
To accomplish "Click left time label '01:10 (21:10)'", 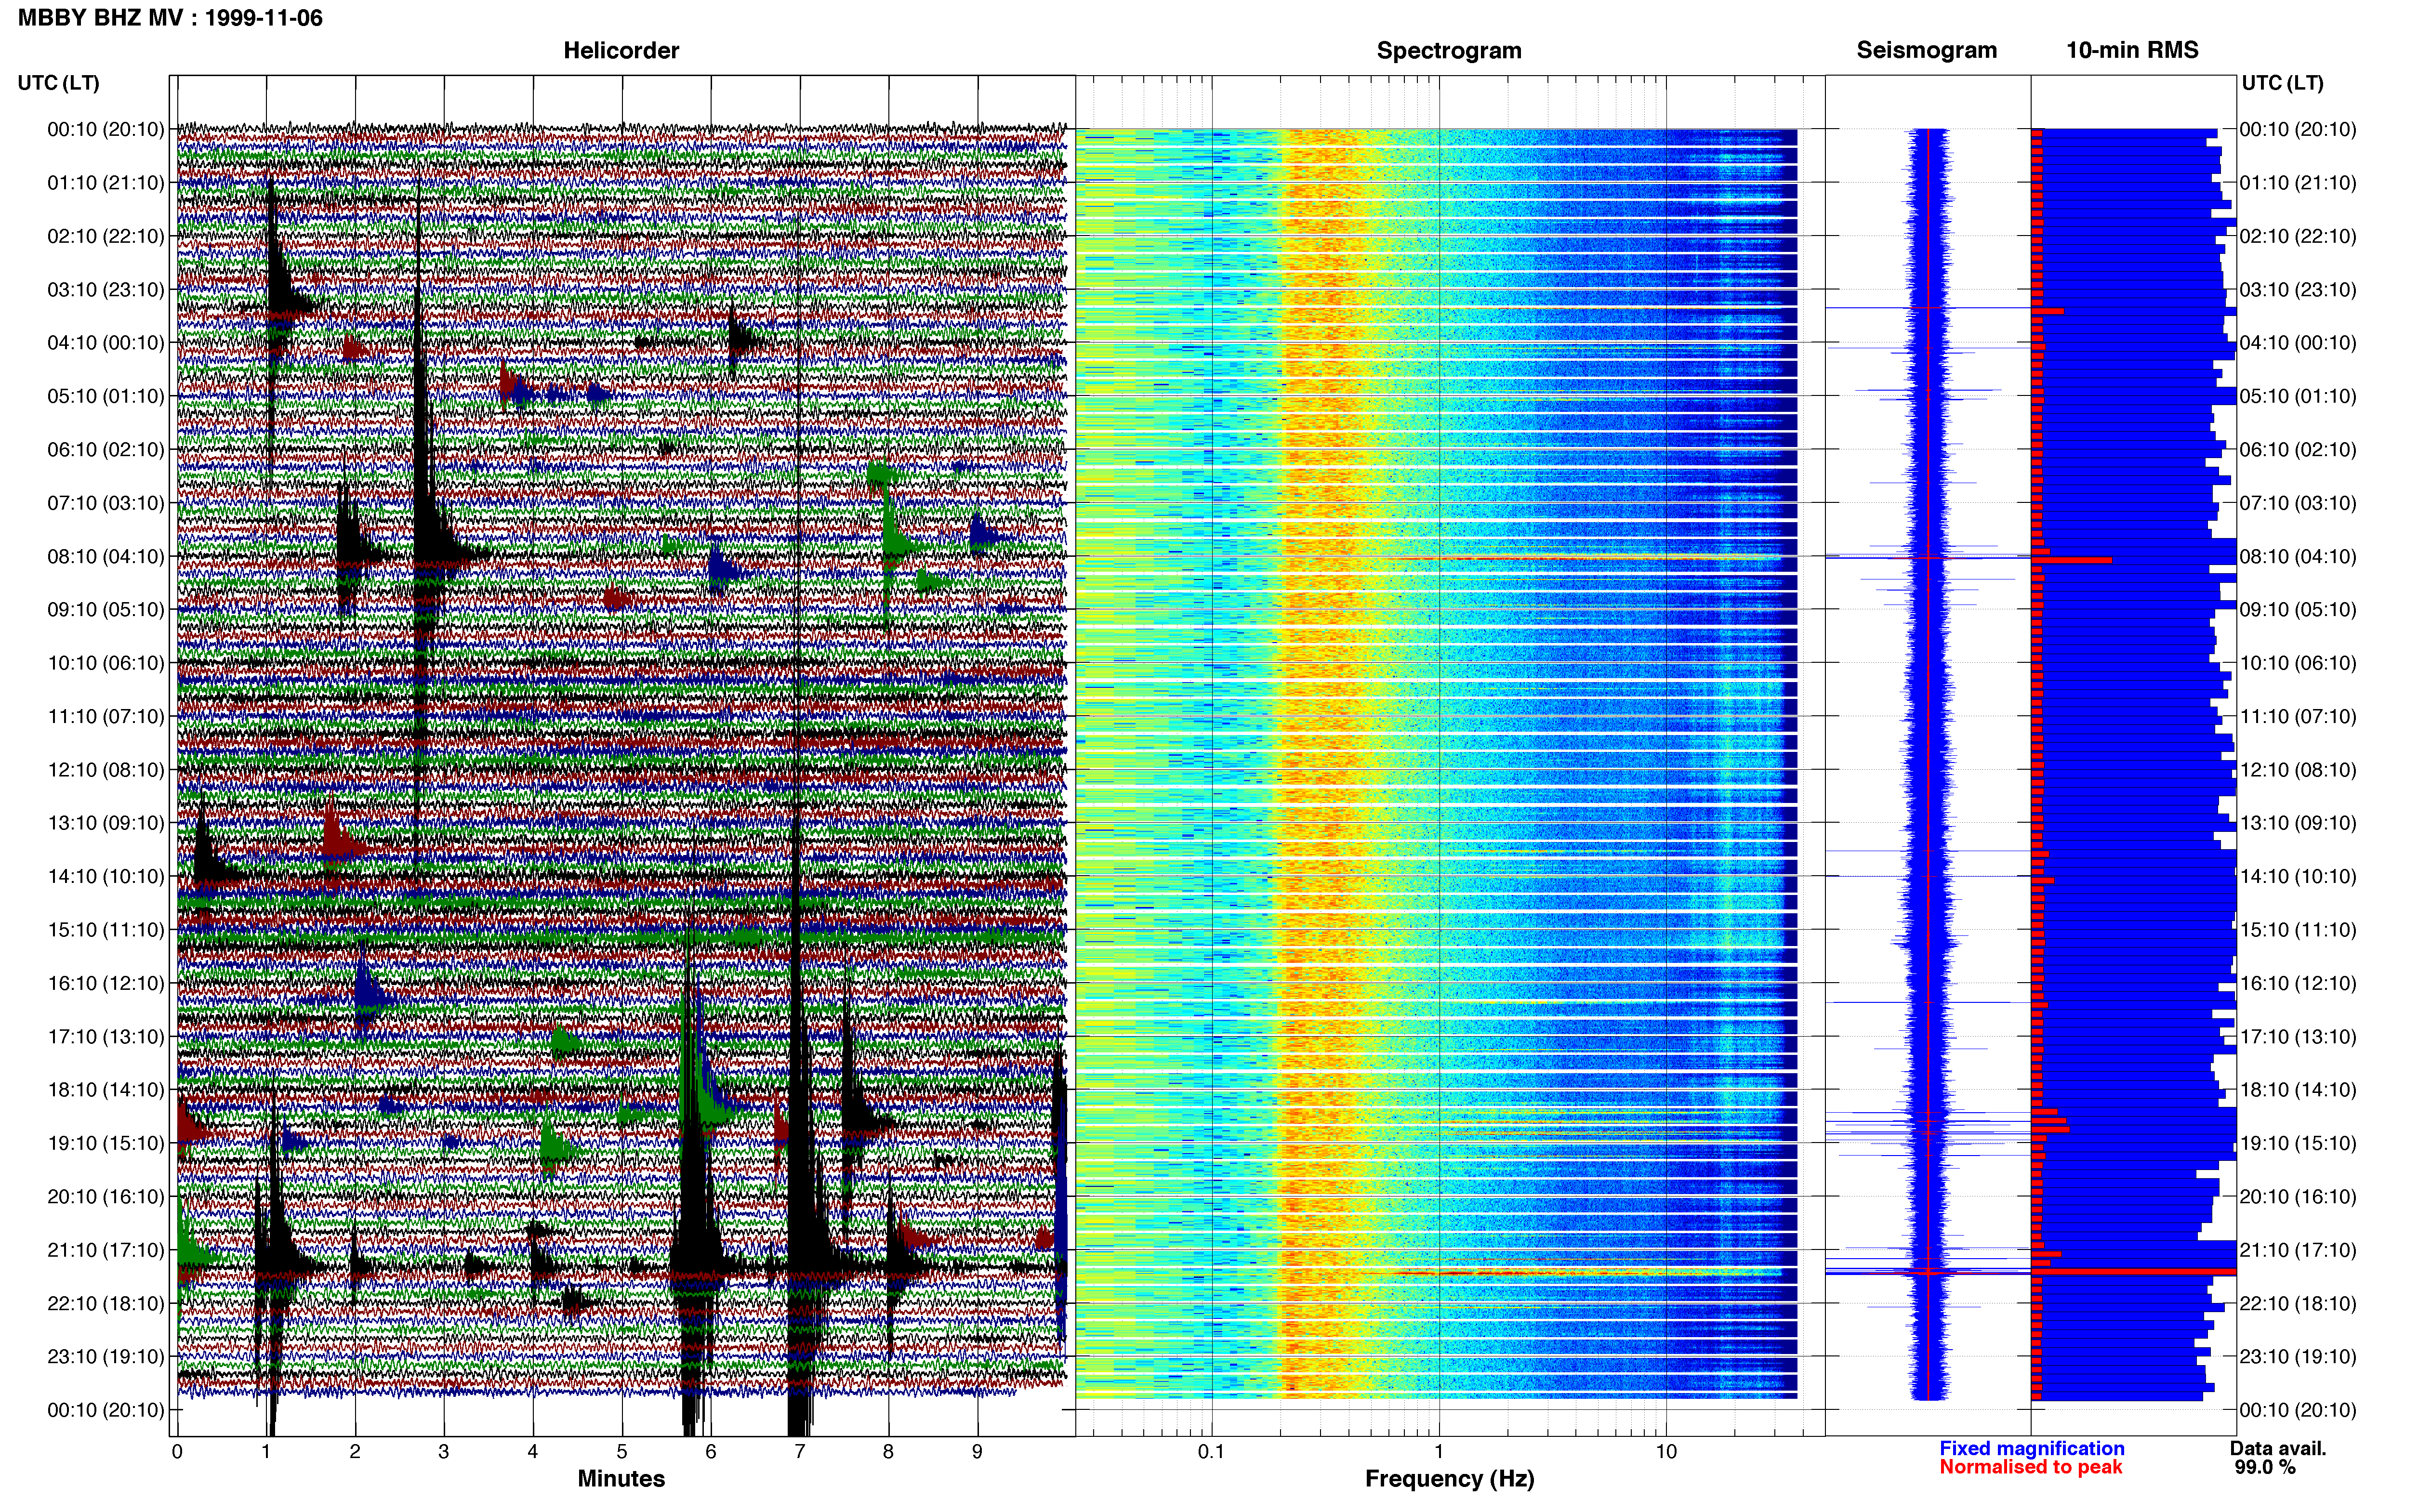I will click(x=106, y=183).
